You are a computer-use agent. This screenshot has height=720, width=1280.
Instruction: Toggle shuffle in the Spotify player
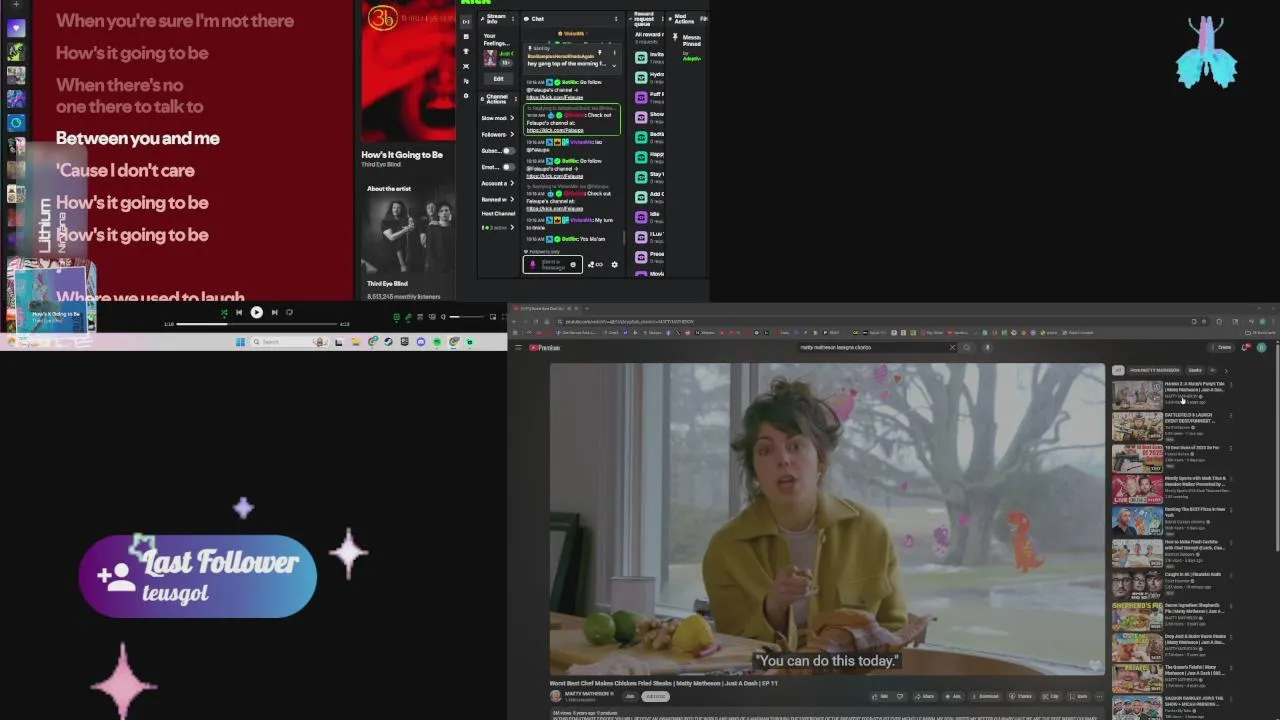click(224, 312)
